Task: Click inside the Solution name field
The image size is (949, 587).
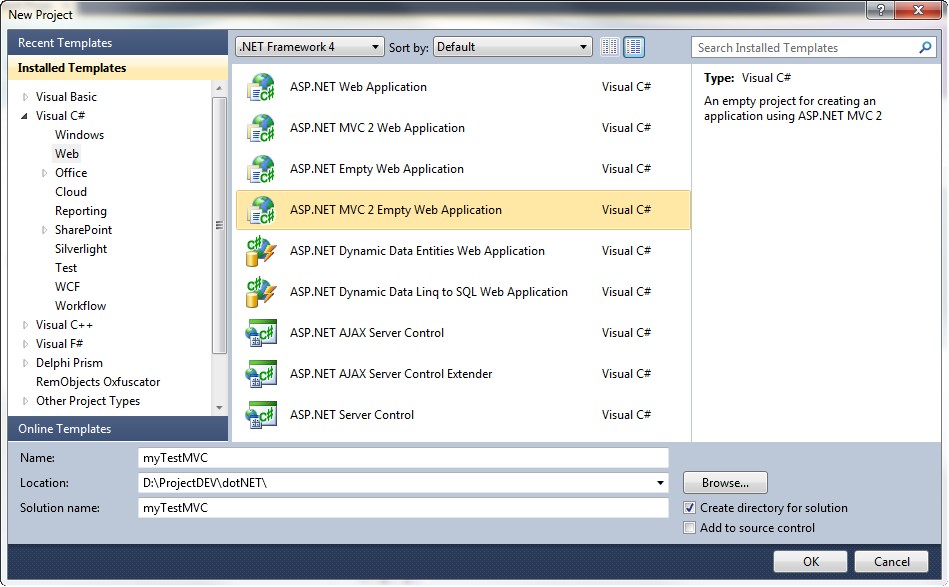Action: coord(400,507)
